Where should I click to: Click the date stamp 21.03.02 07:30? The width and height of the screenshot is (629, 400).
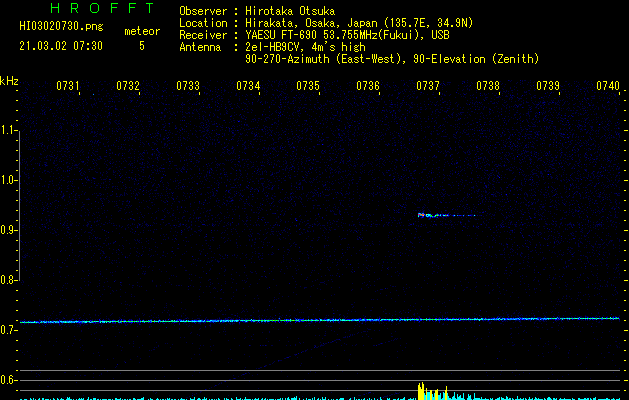[x=61, y=46]
